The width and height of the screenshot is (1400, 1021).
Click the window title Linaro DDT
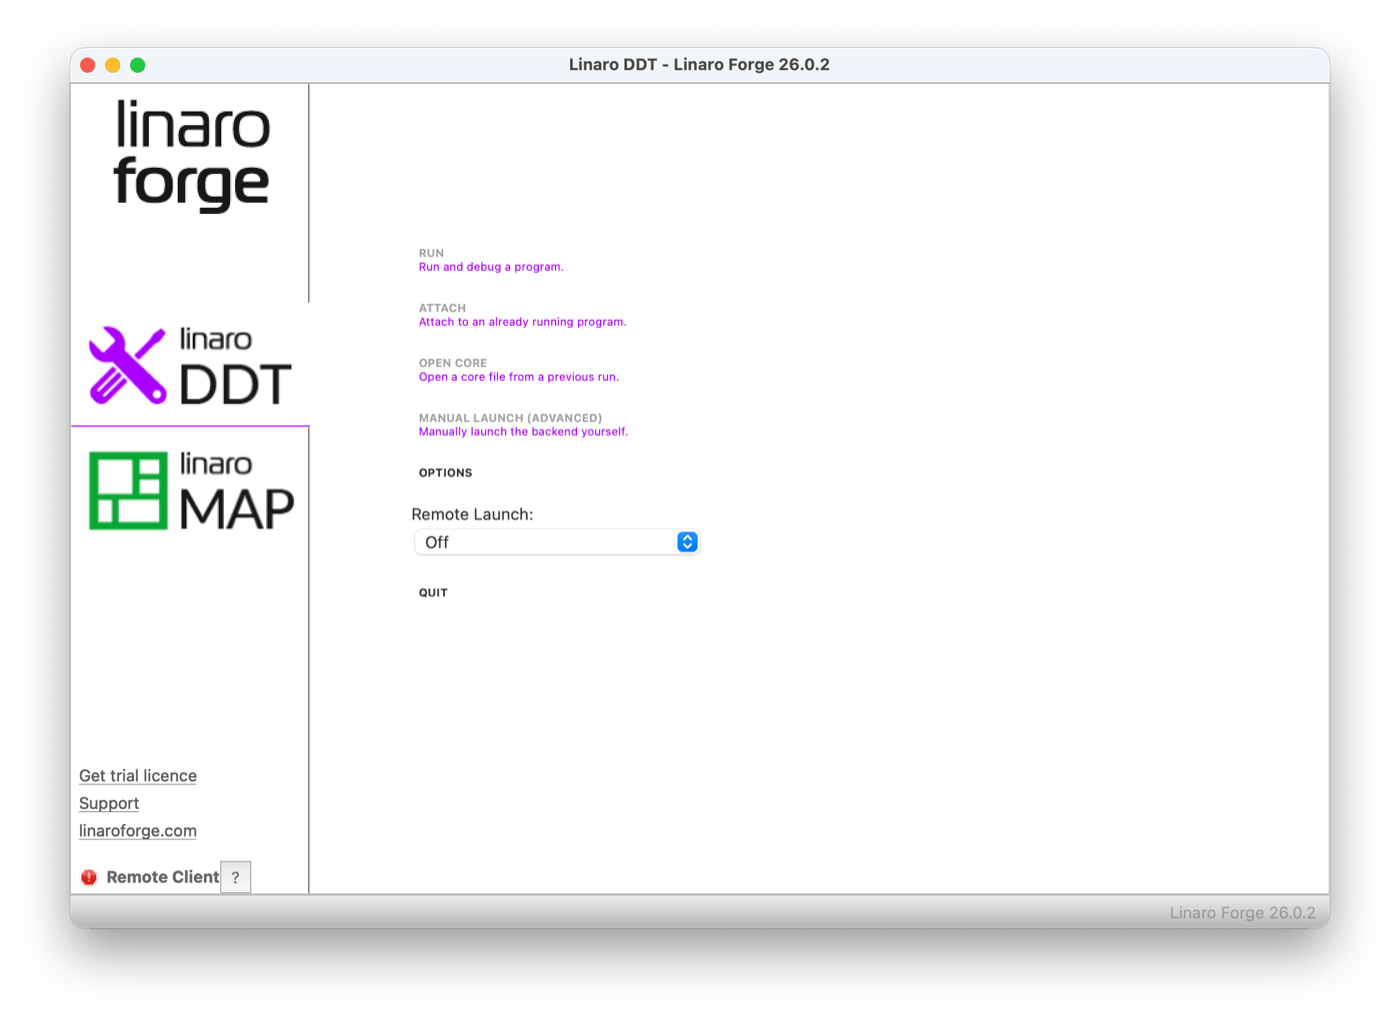pyautogui.click(x=699, y=65)
